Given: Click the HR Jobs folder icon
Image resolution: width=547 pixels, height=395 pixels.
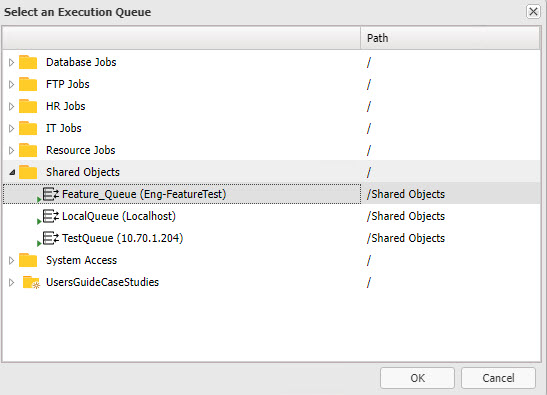Looking at the screenshot, I should (28, 106).
